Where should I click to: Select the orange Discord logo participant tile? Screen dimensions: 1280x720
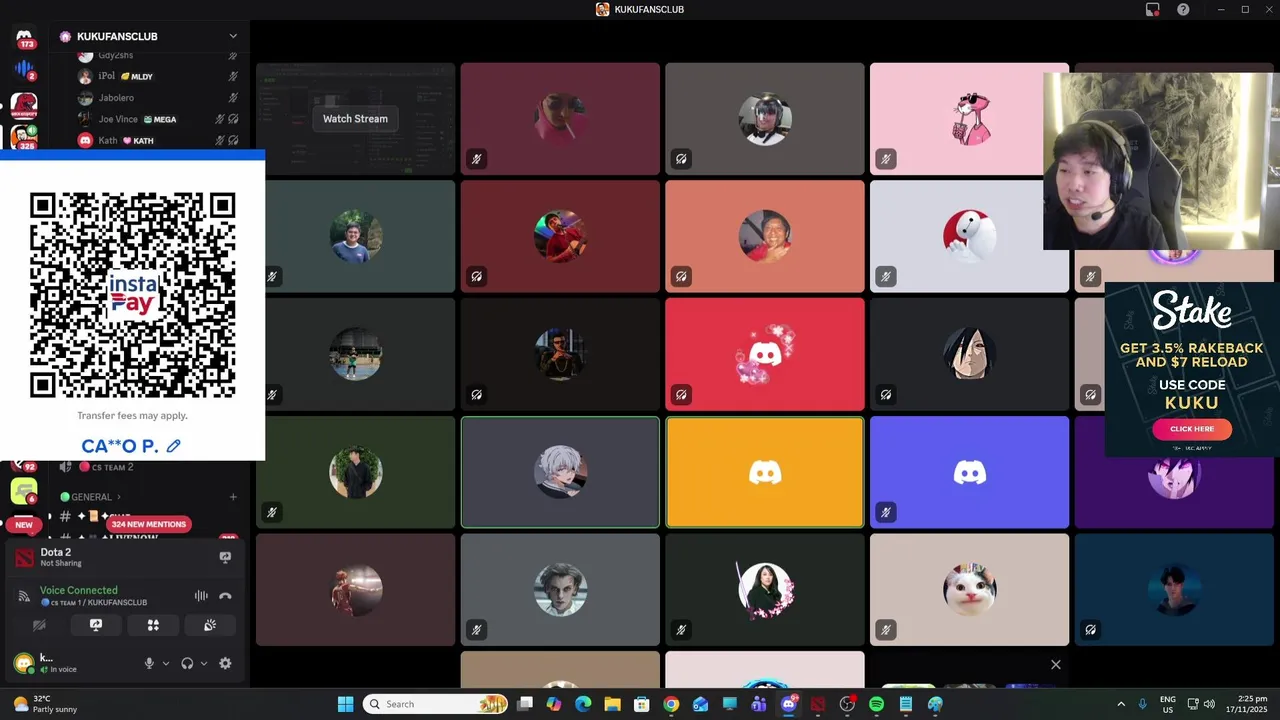pos(765,472)
